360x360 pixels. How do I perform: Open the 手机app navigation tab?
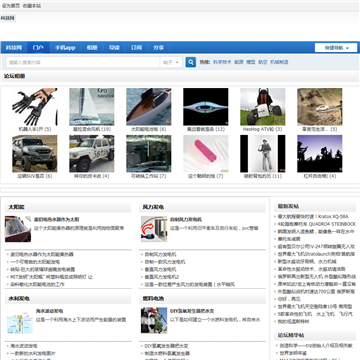pos(65,48)
